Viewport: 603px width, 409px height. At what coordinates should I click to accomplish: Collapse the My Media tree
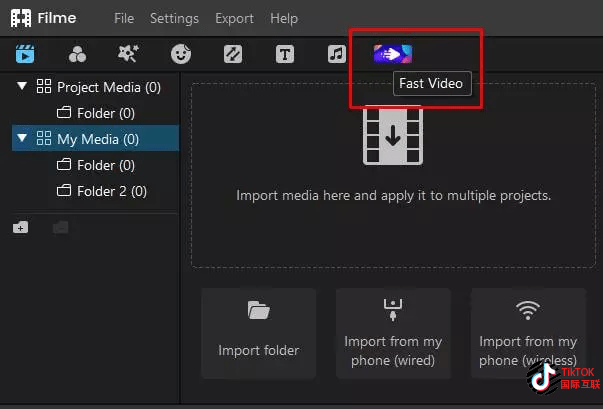[x=22, y=138]
